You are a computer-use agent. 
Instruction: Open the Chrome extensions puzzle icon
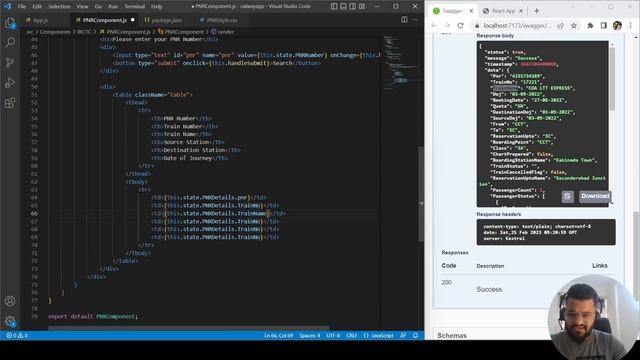coord(590,25)
